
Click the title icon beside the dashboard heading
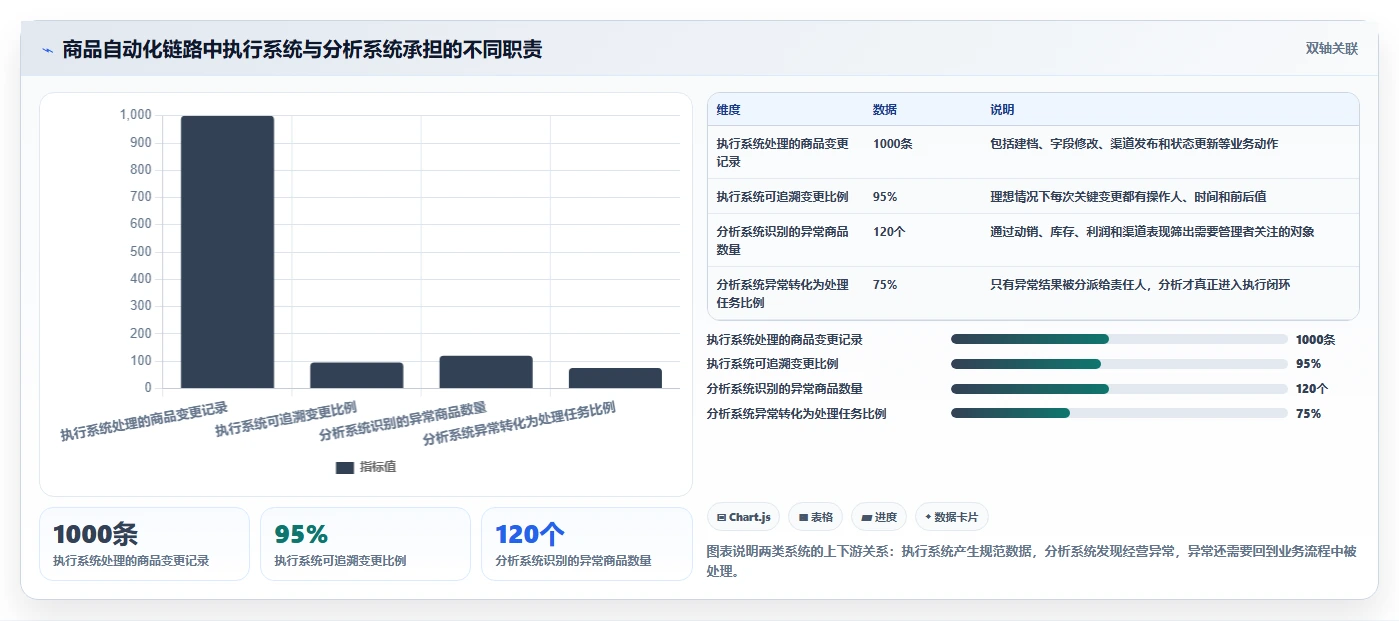pyautogui.click(x=47, y=50)
